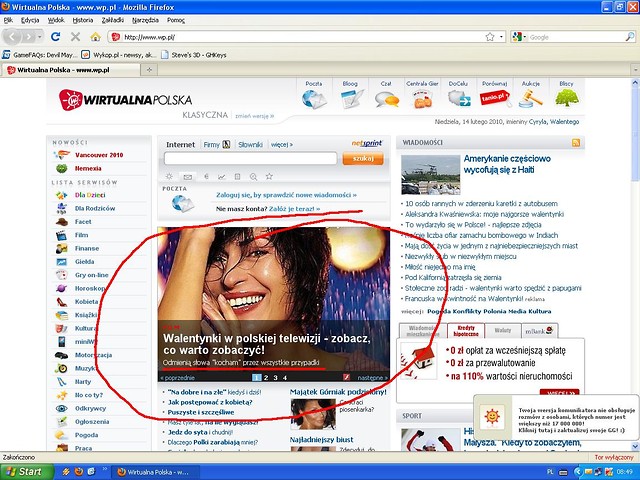Screen dimensions: 640x480
Task: Click the Forward navigation arrow
Action: tap(29, 37)
